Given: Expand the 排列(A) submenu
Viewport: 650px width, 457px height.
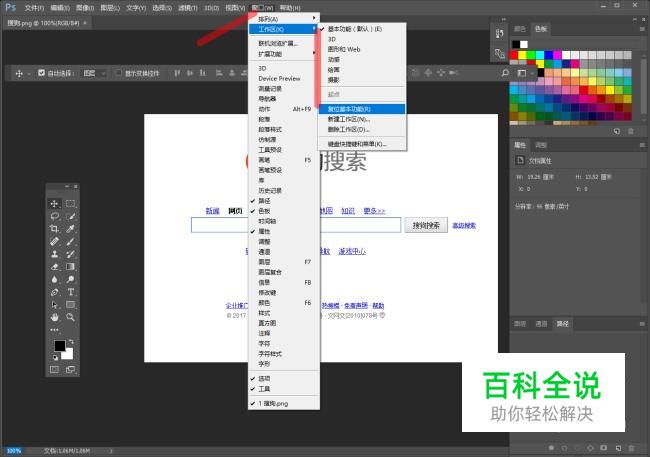Looking at the screenshot, I should coord(284,19).
